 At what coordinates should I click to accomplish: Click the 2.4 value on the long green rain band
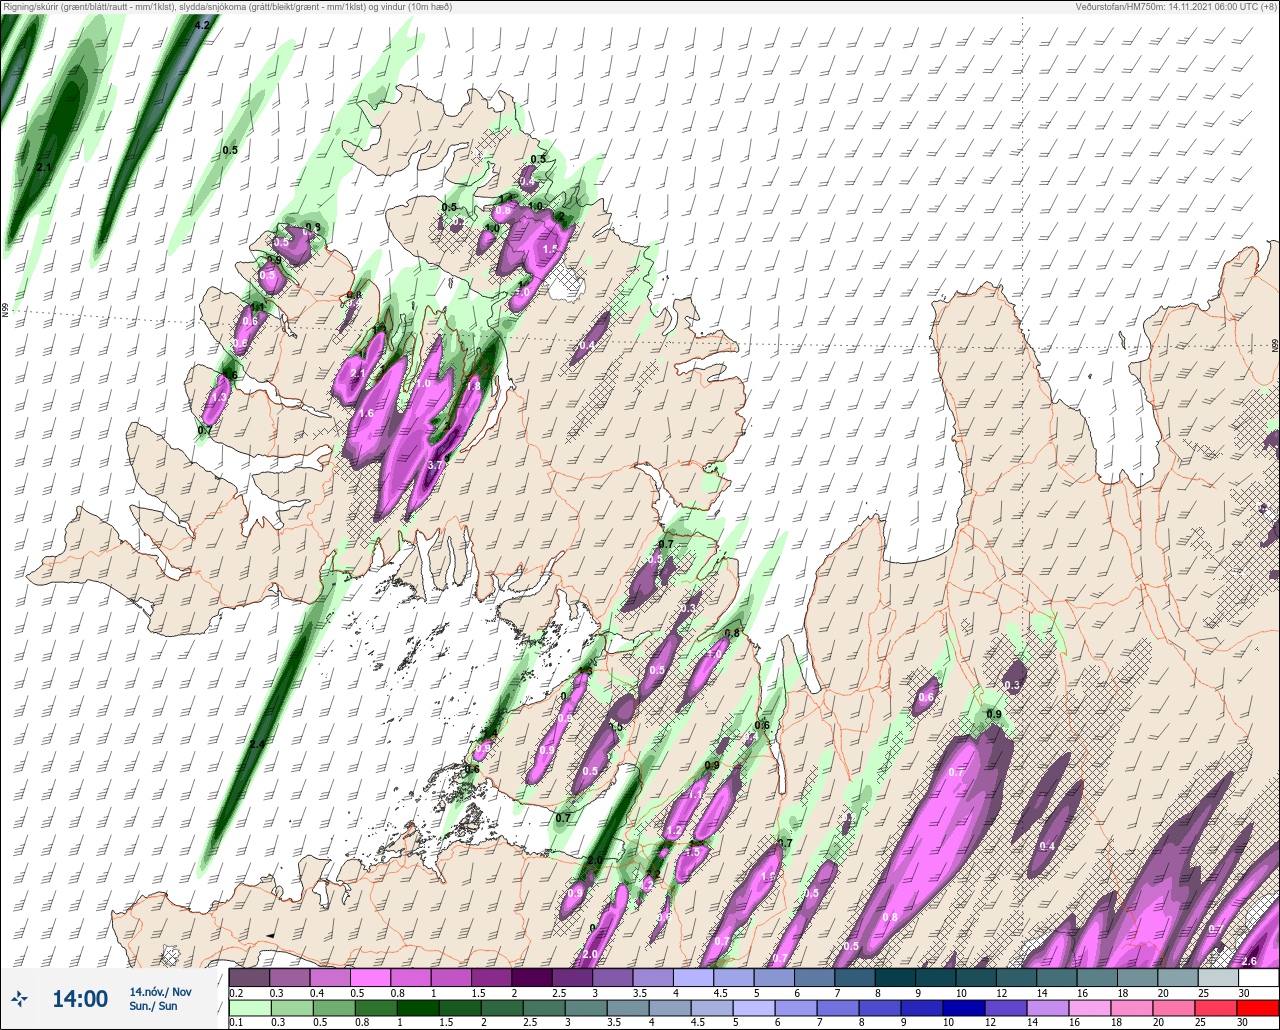(x=257, y=744)
